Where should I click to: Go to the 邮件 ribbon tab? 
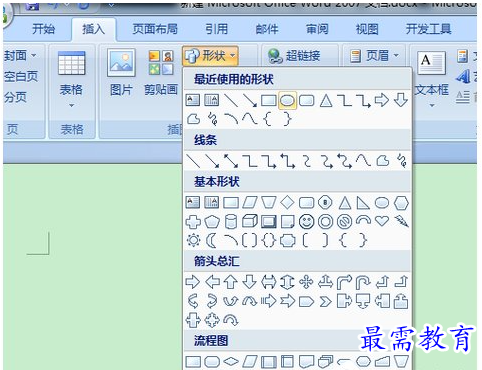(x=267, y=29)
